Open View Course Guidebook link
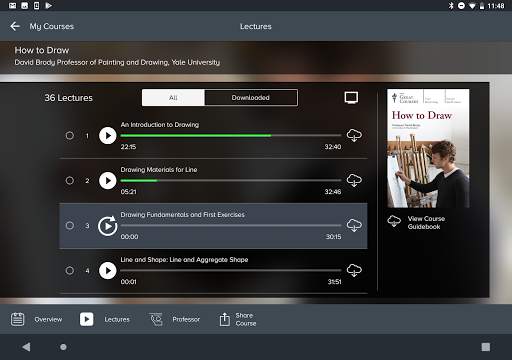 pyautogui.click(x=426, y=223)
